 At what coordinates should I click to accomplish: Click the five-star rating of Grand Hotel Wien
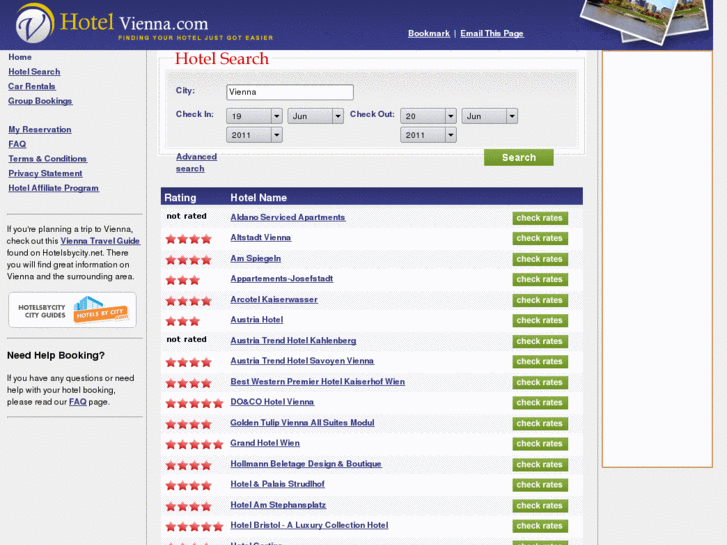point(194,444)
